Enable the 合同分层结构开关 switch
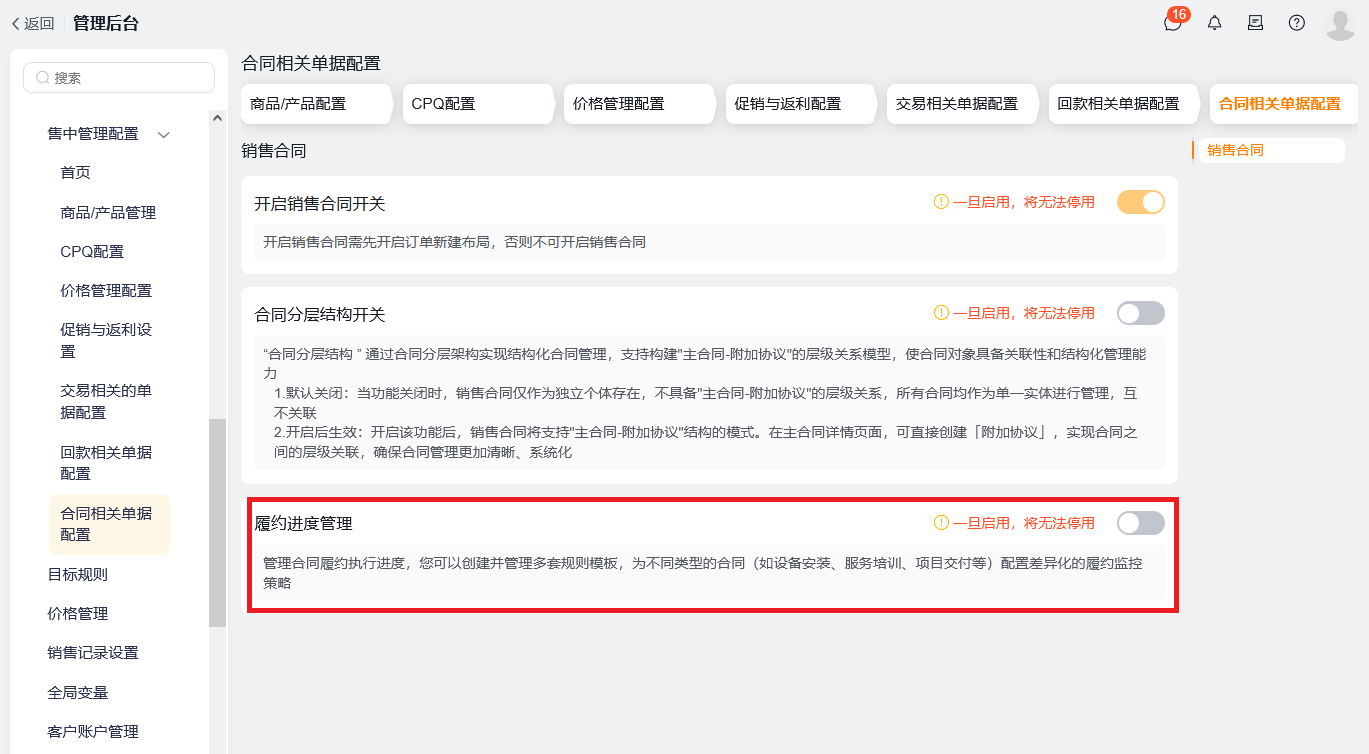 (x=1140, y=313)
